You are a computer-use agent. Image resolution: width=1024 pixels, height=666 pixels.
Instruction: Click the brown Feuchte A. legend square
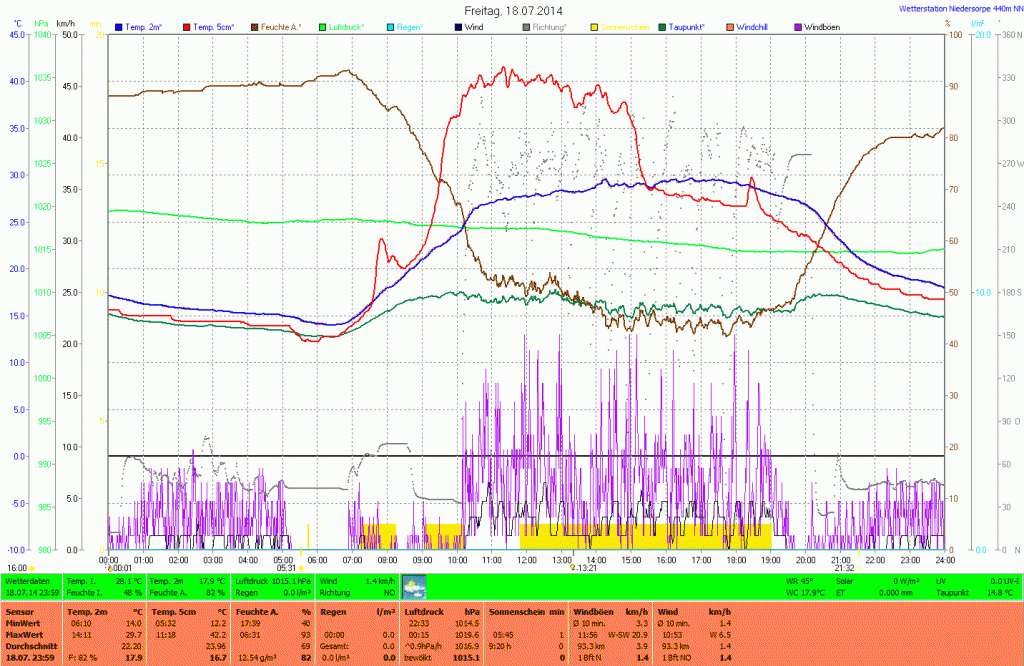point(255,27)
